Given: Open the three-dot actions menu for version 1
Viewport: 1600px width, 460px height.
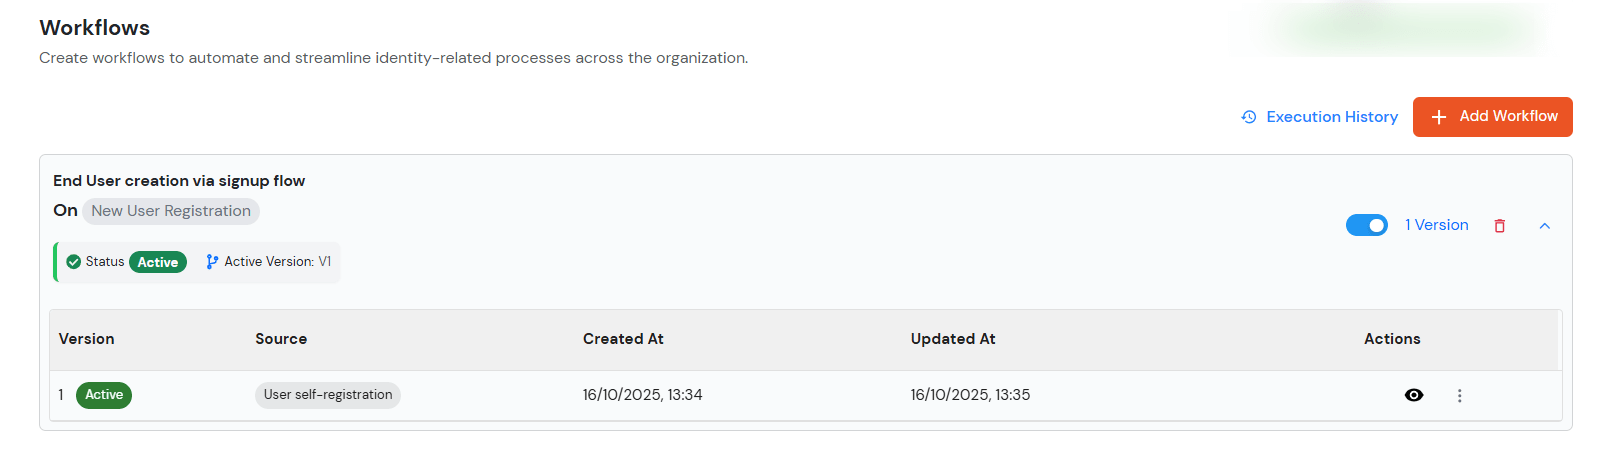Looking at the screenshot, I should click(x=1459, y=396).
